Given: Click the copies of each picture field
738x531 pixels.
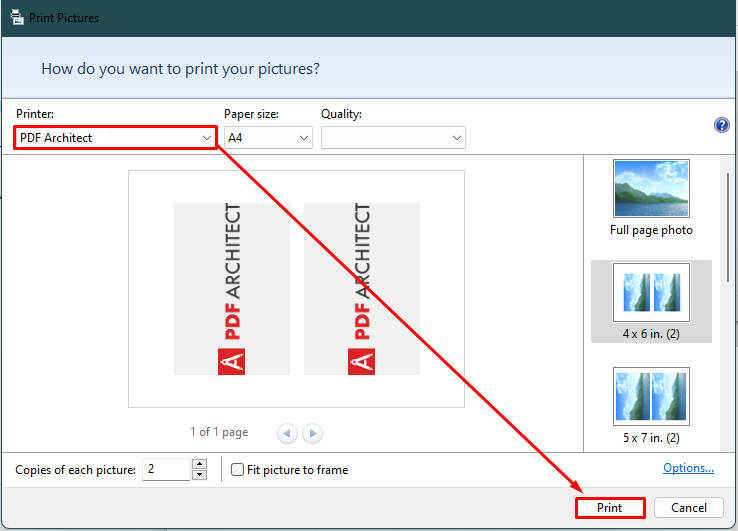Looking at the screenshot, I should click(x=167, y=469).
